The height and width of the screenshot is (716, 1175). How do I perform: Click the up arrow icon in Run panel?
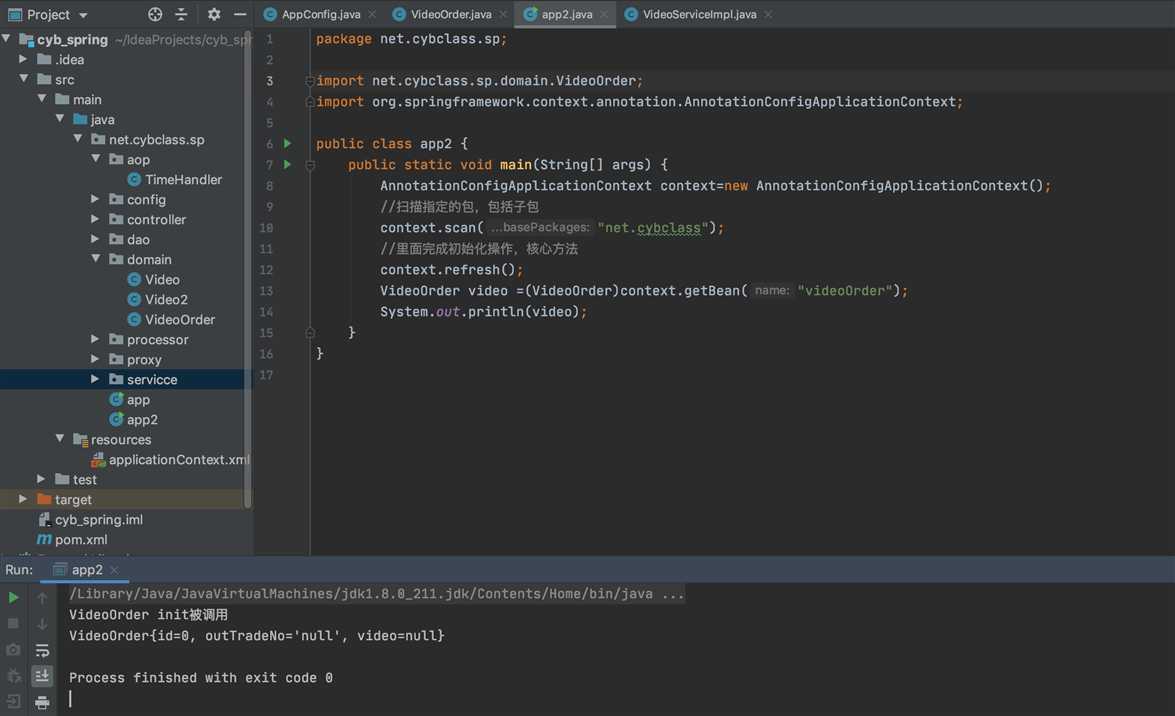pyautogui.click(x=42, y=598)
